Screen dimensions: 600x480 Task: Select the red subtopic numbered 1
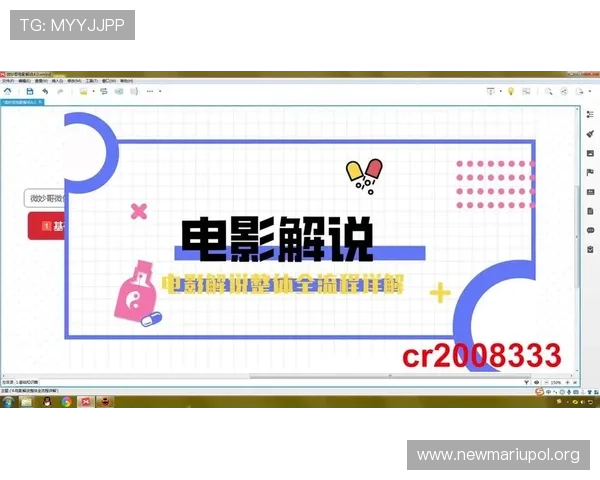pyautogui.click(x=46, y=226)
